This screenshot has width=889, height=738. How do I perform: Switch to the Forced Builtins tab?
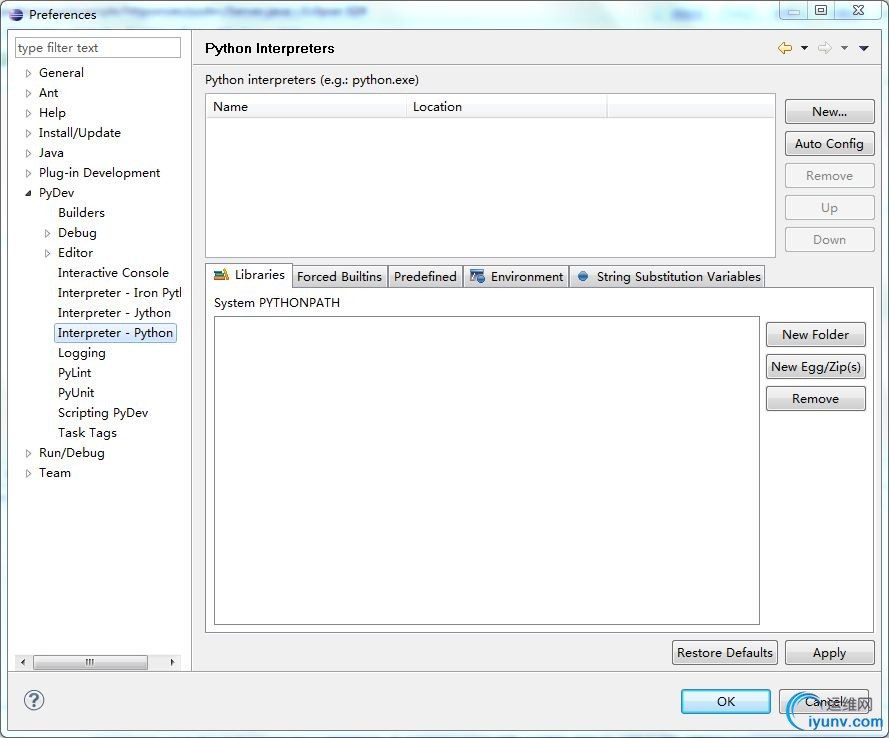click(340, 277)
